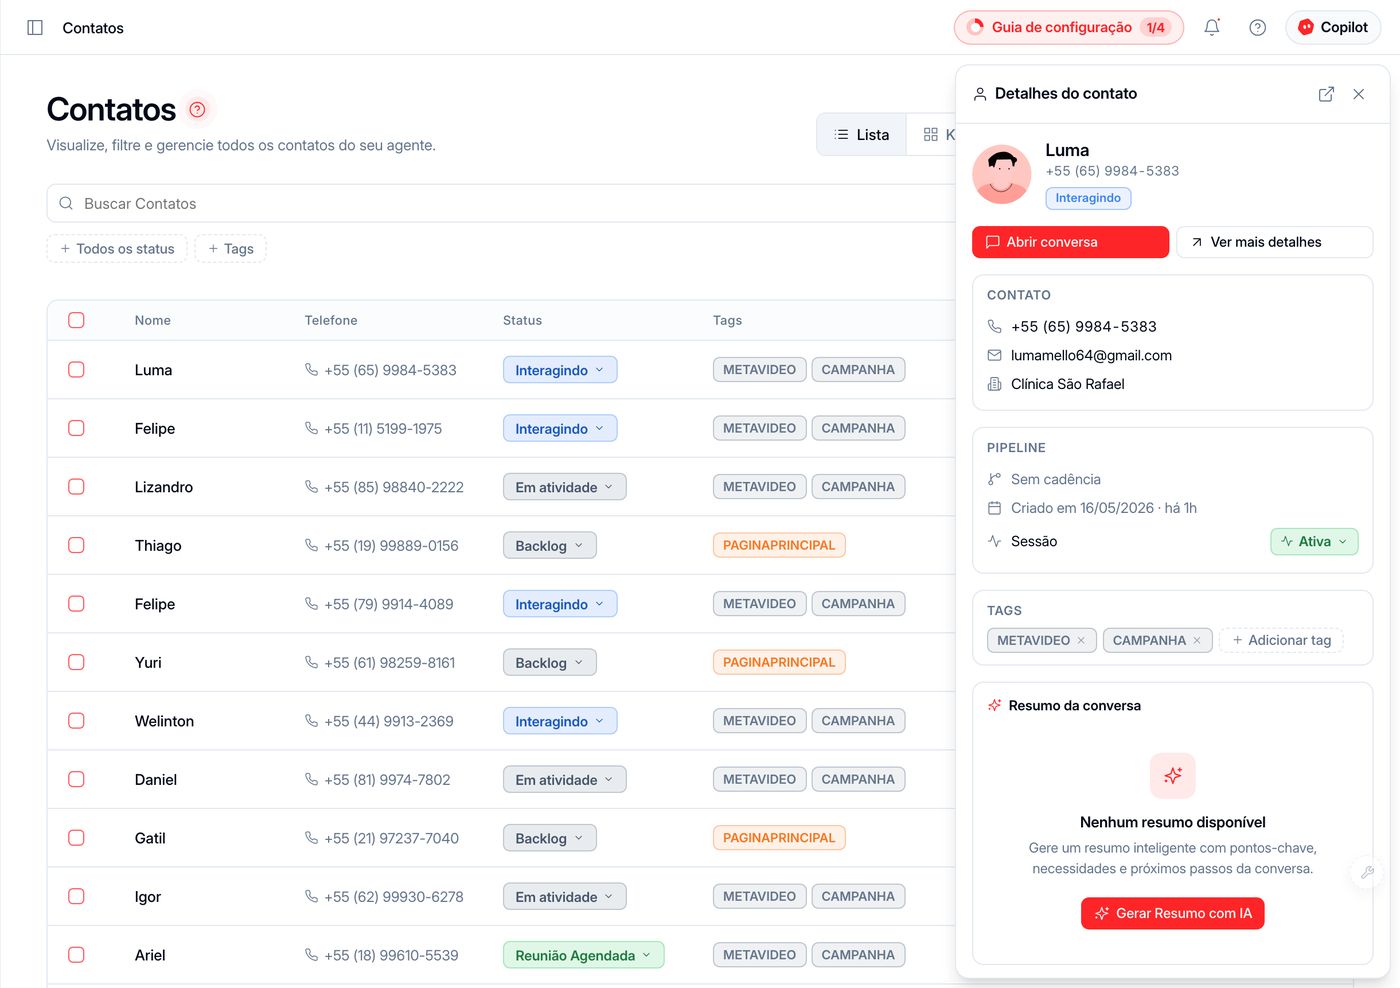Open contact details in new window icon
Screen dimensions: 1400x988
(1326, 94)
